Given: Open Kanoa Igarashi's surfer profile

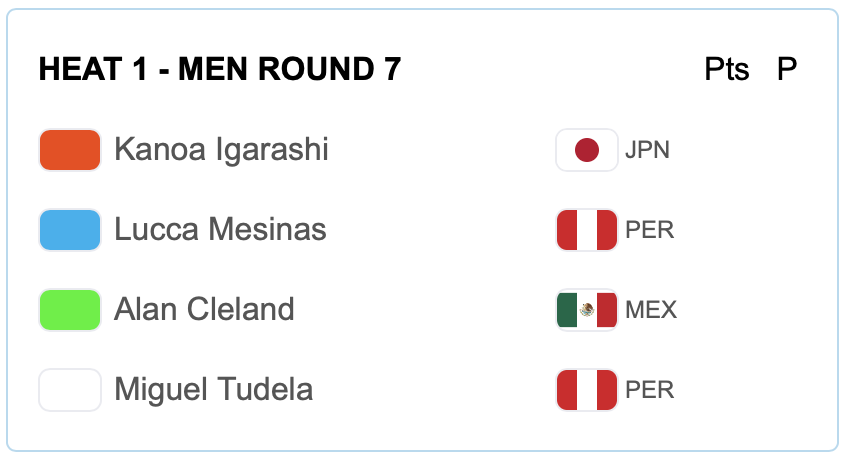Looking at the screenshot, I should 221,150.
